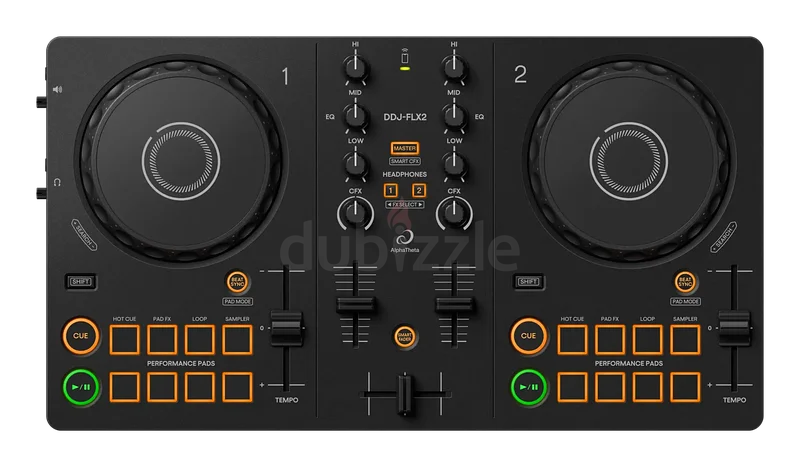Viewport: 800px width, 467px height.
Task: Hit the deck 1 CUE button
Action: [81, 336]
